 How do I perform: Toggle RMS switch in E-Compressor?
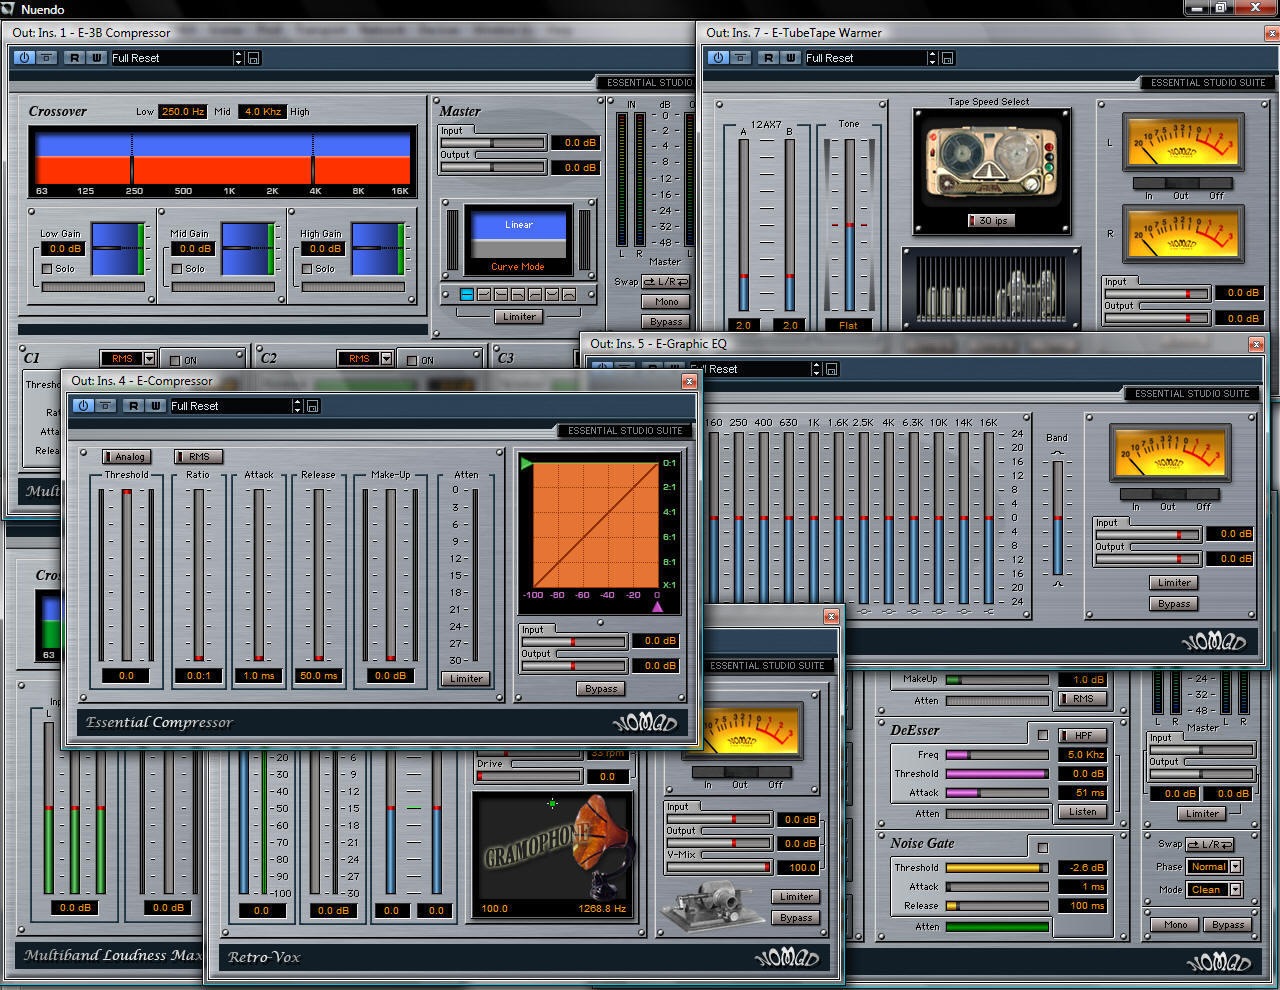(x=198, y=456)
